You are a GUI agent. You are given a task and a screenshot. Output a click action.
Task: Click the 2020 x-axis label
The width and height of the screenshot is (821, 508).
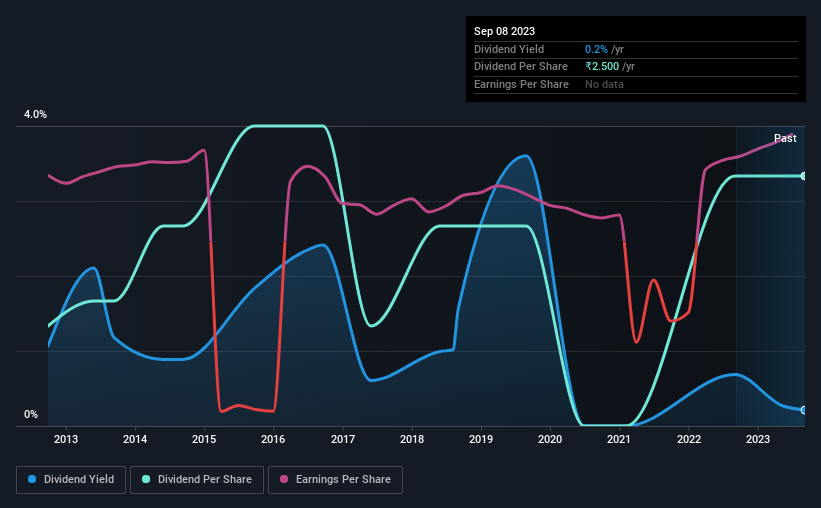pos(550,439)
